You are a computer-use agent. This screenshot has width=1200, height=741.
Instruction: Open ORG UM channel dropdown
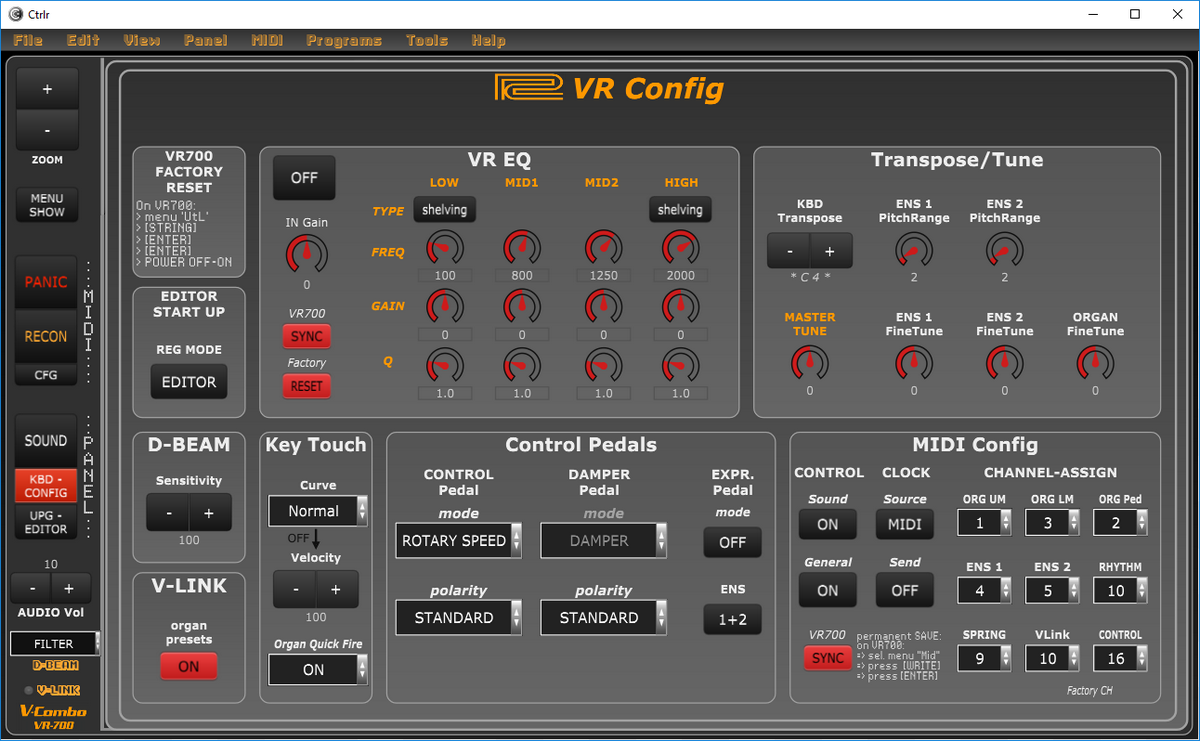983,523
